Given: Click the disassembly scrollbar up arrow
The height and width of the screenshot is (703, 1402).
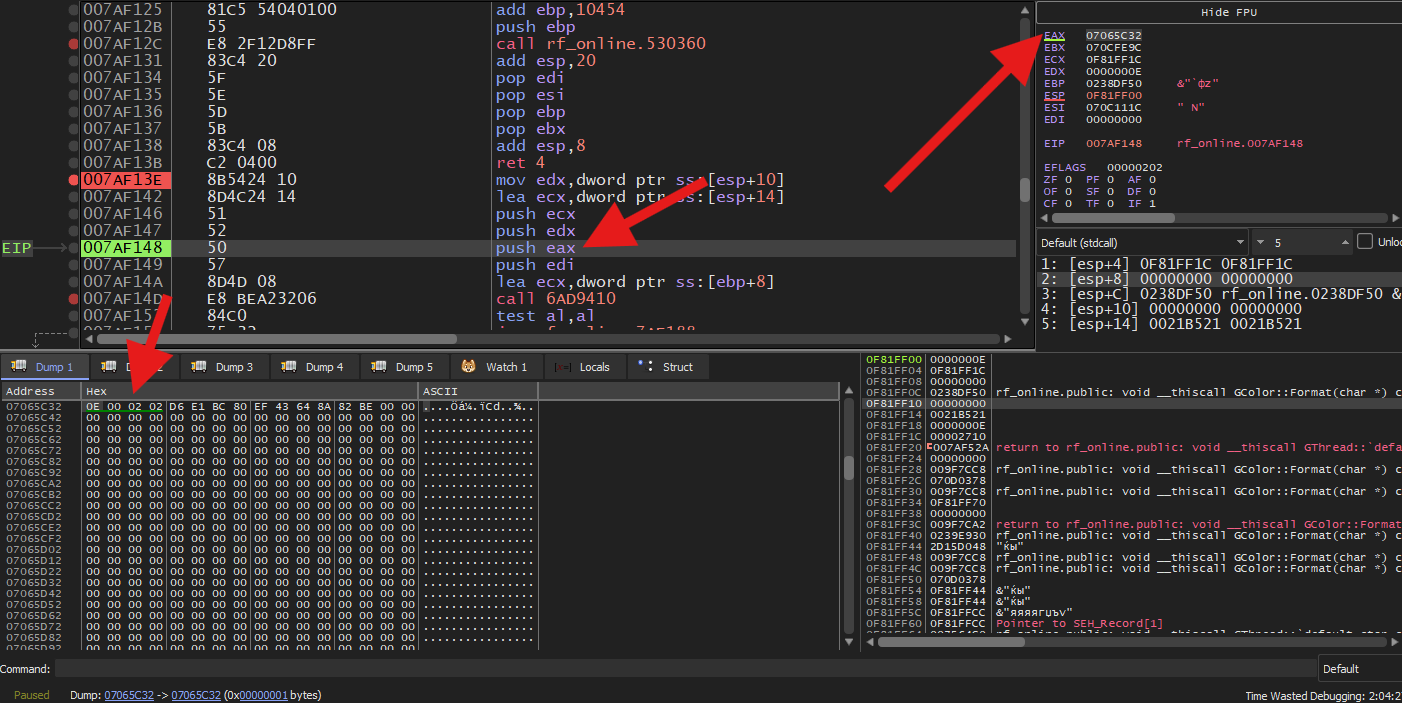Looking at the screenshot, I should 1024,8.
